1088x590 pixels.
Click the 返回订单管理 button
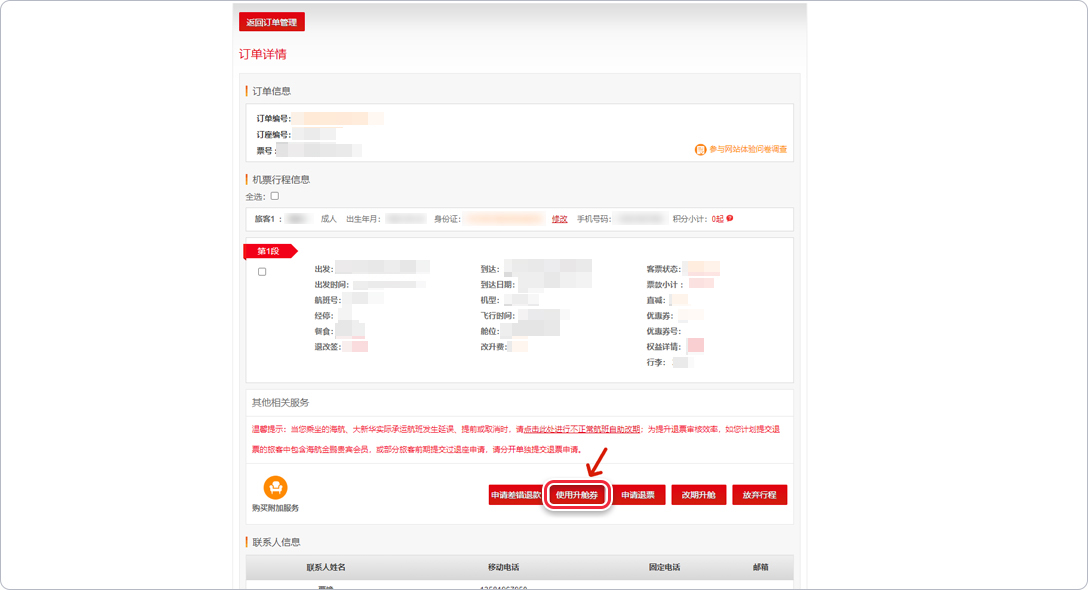271,22
